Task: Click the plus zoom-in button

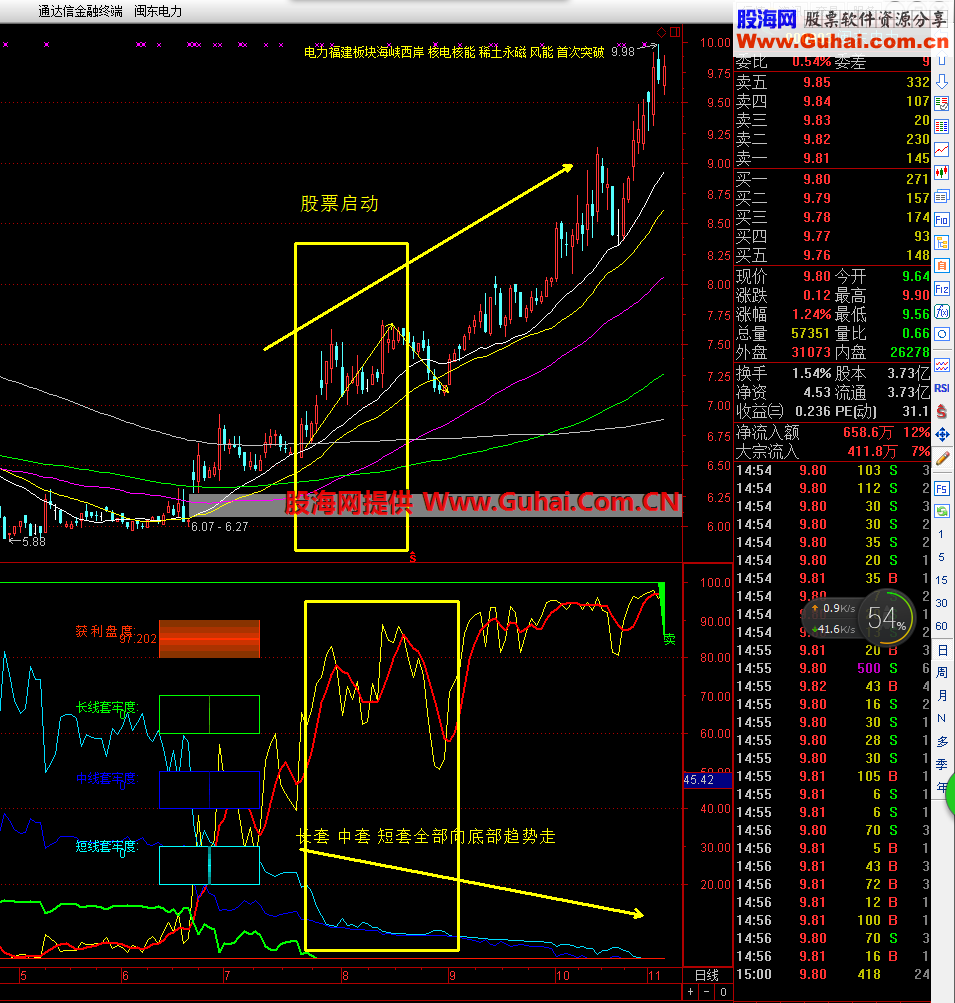Action: (690, 992)
